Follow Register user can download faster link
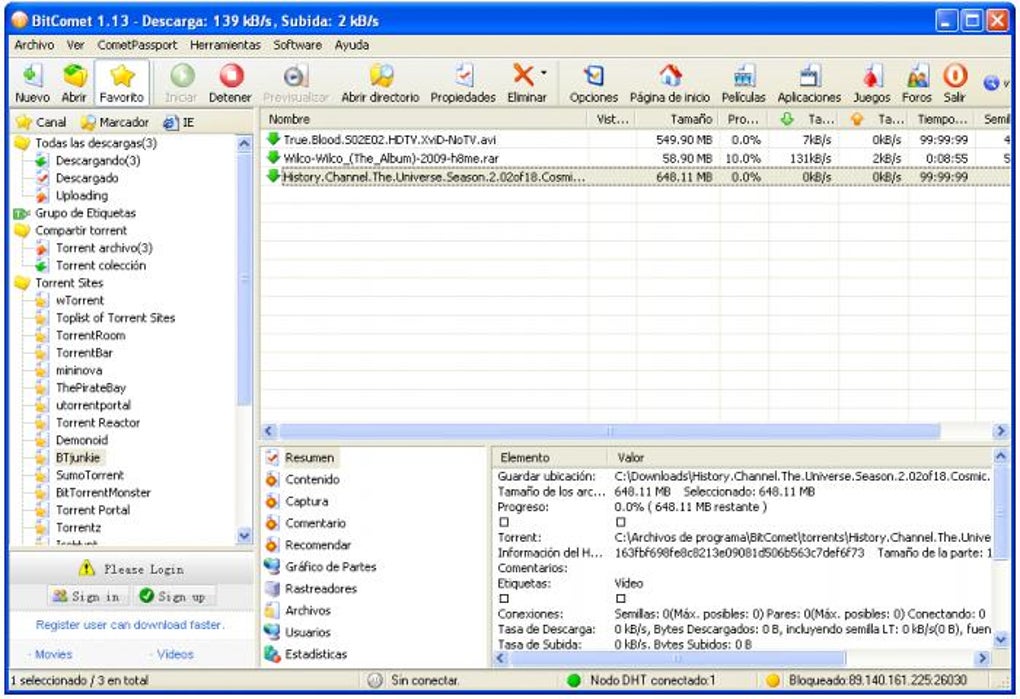 [x=130, y=625]
